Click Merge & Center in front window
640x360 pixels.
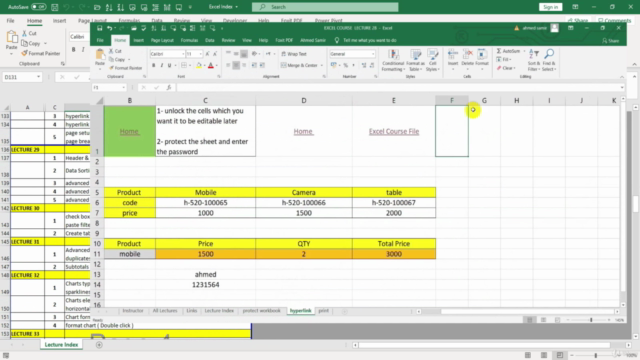pos(299,65)
